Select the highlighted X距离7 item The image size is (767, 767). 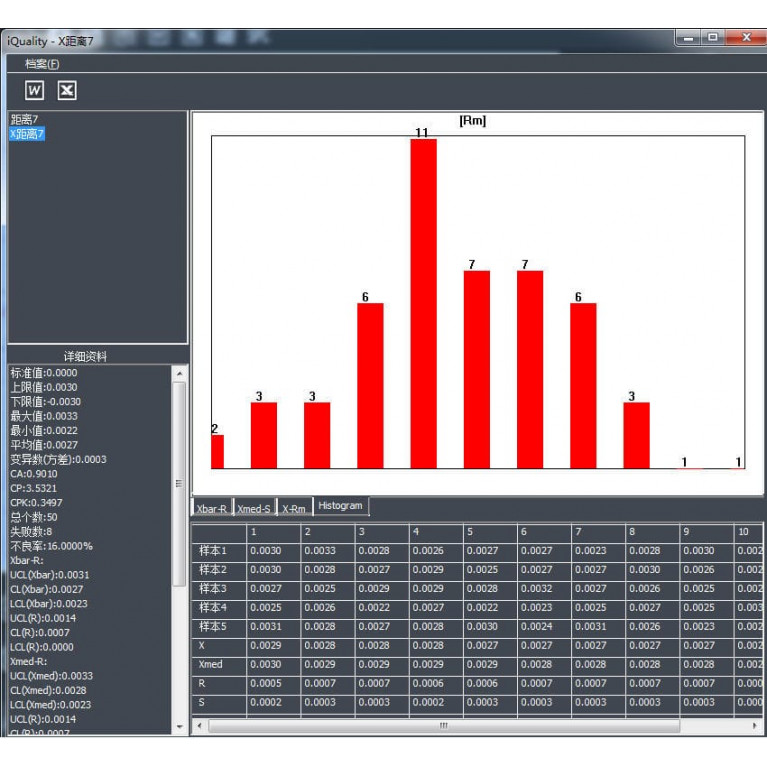click(x=28, y=134)
